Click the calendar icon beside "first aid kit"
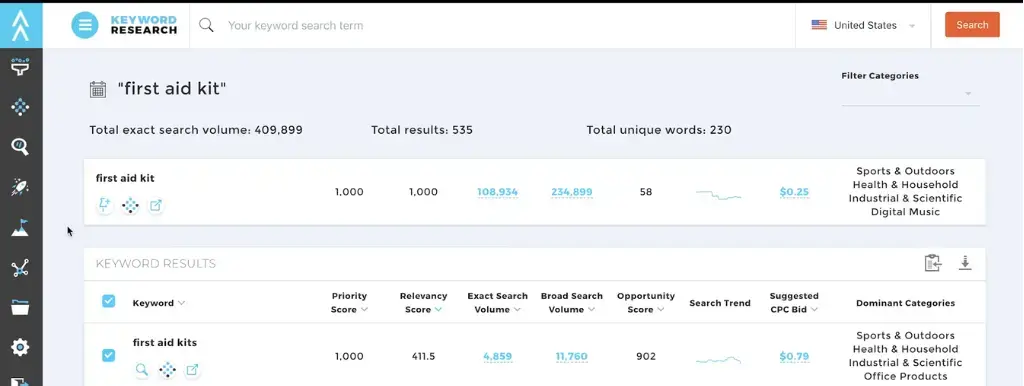Screen dimensions: 1024x386 pyautogui.click(x=98, y=89)
